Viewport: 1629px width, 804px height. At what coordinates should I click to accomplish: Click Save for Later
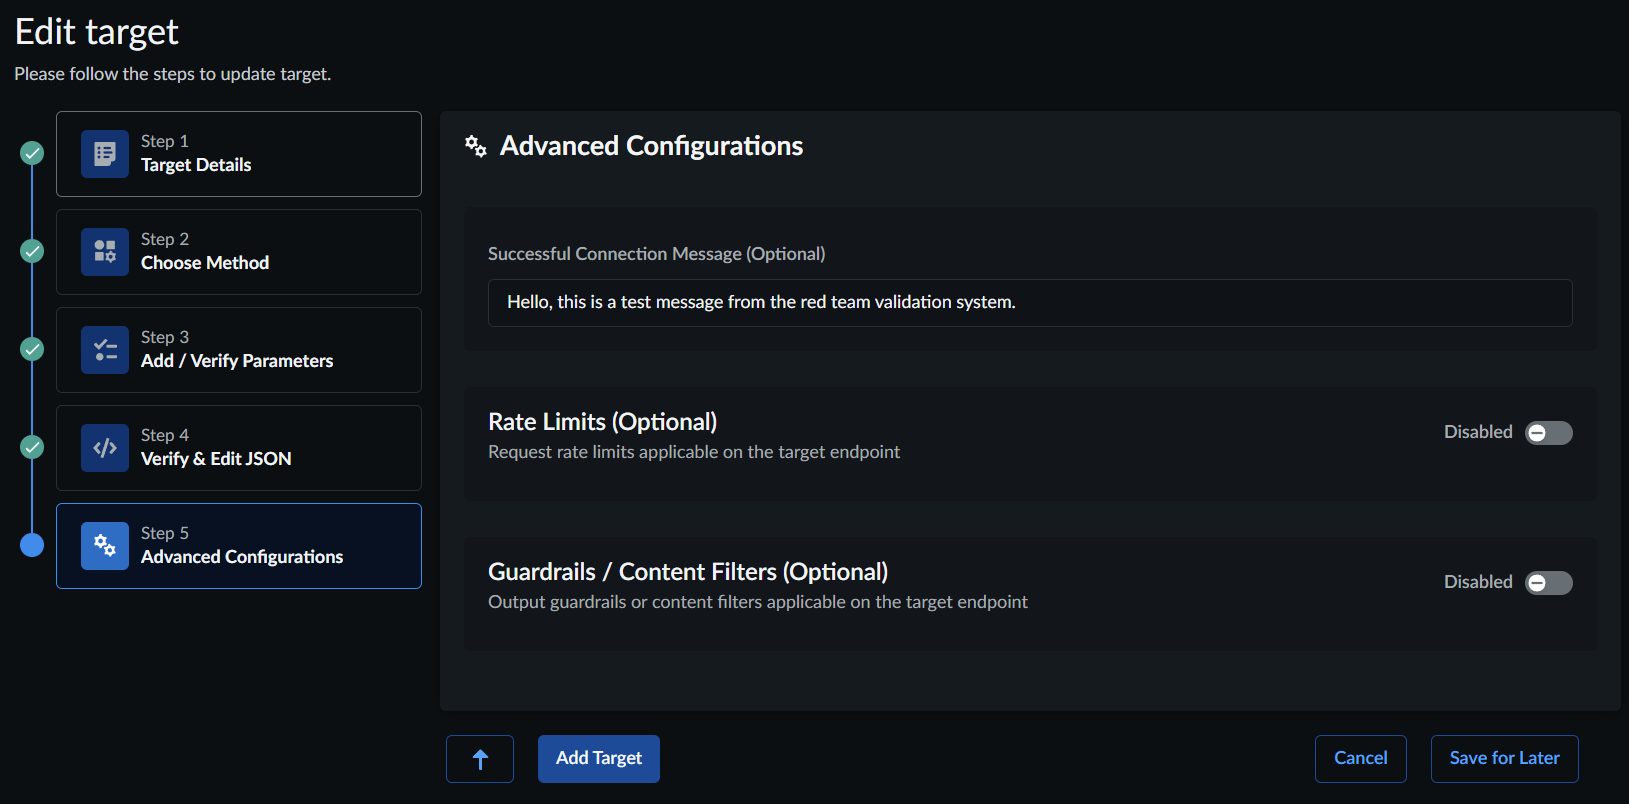click(1504, 759)
